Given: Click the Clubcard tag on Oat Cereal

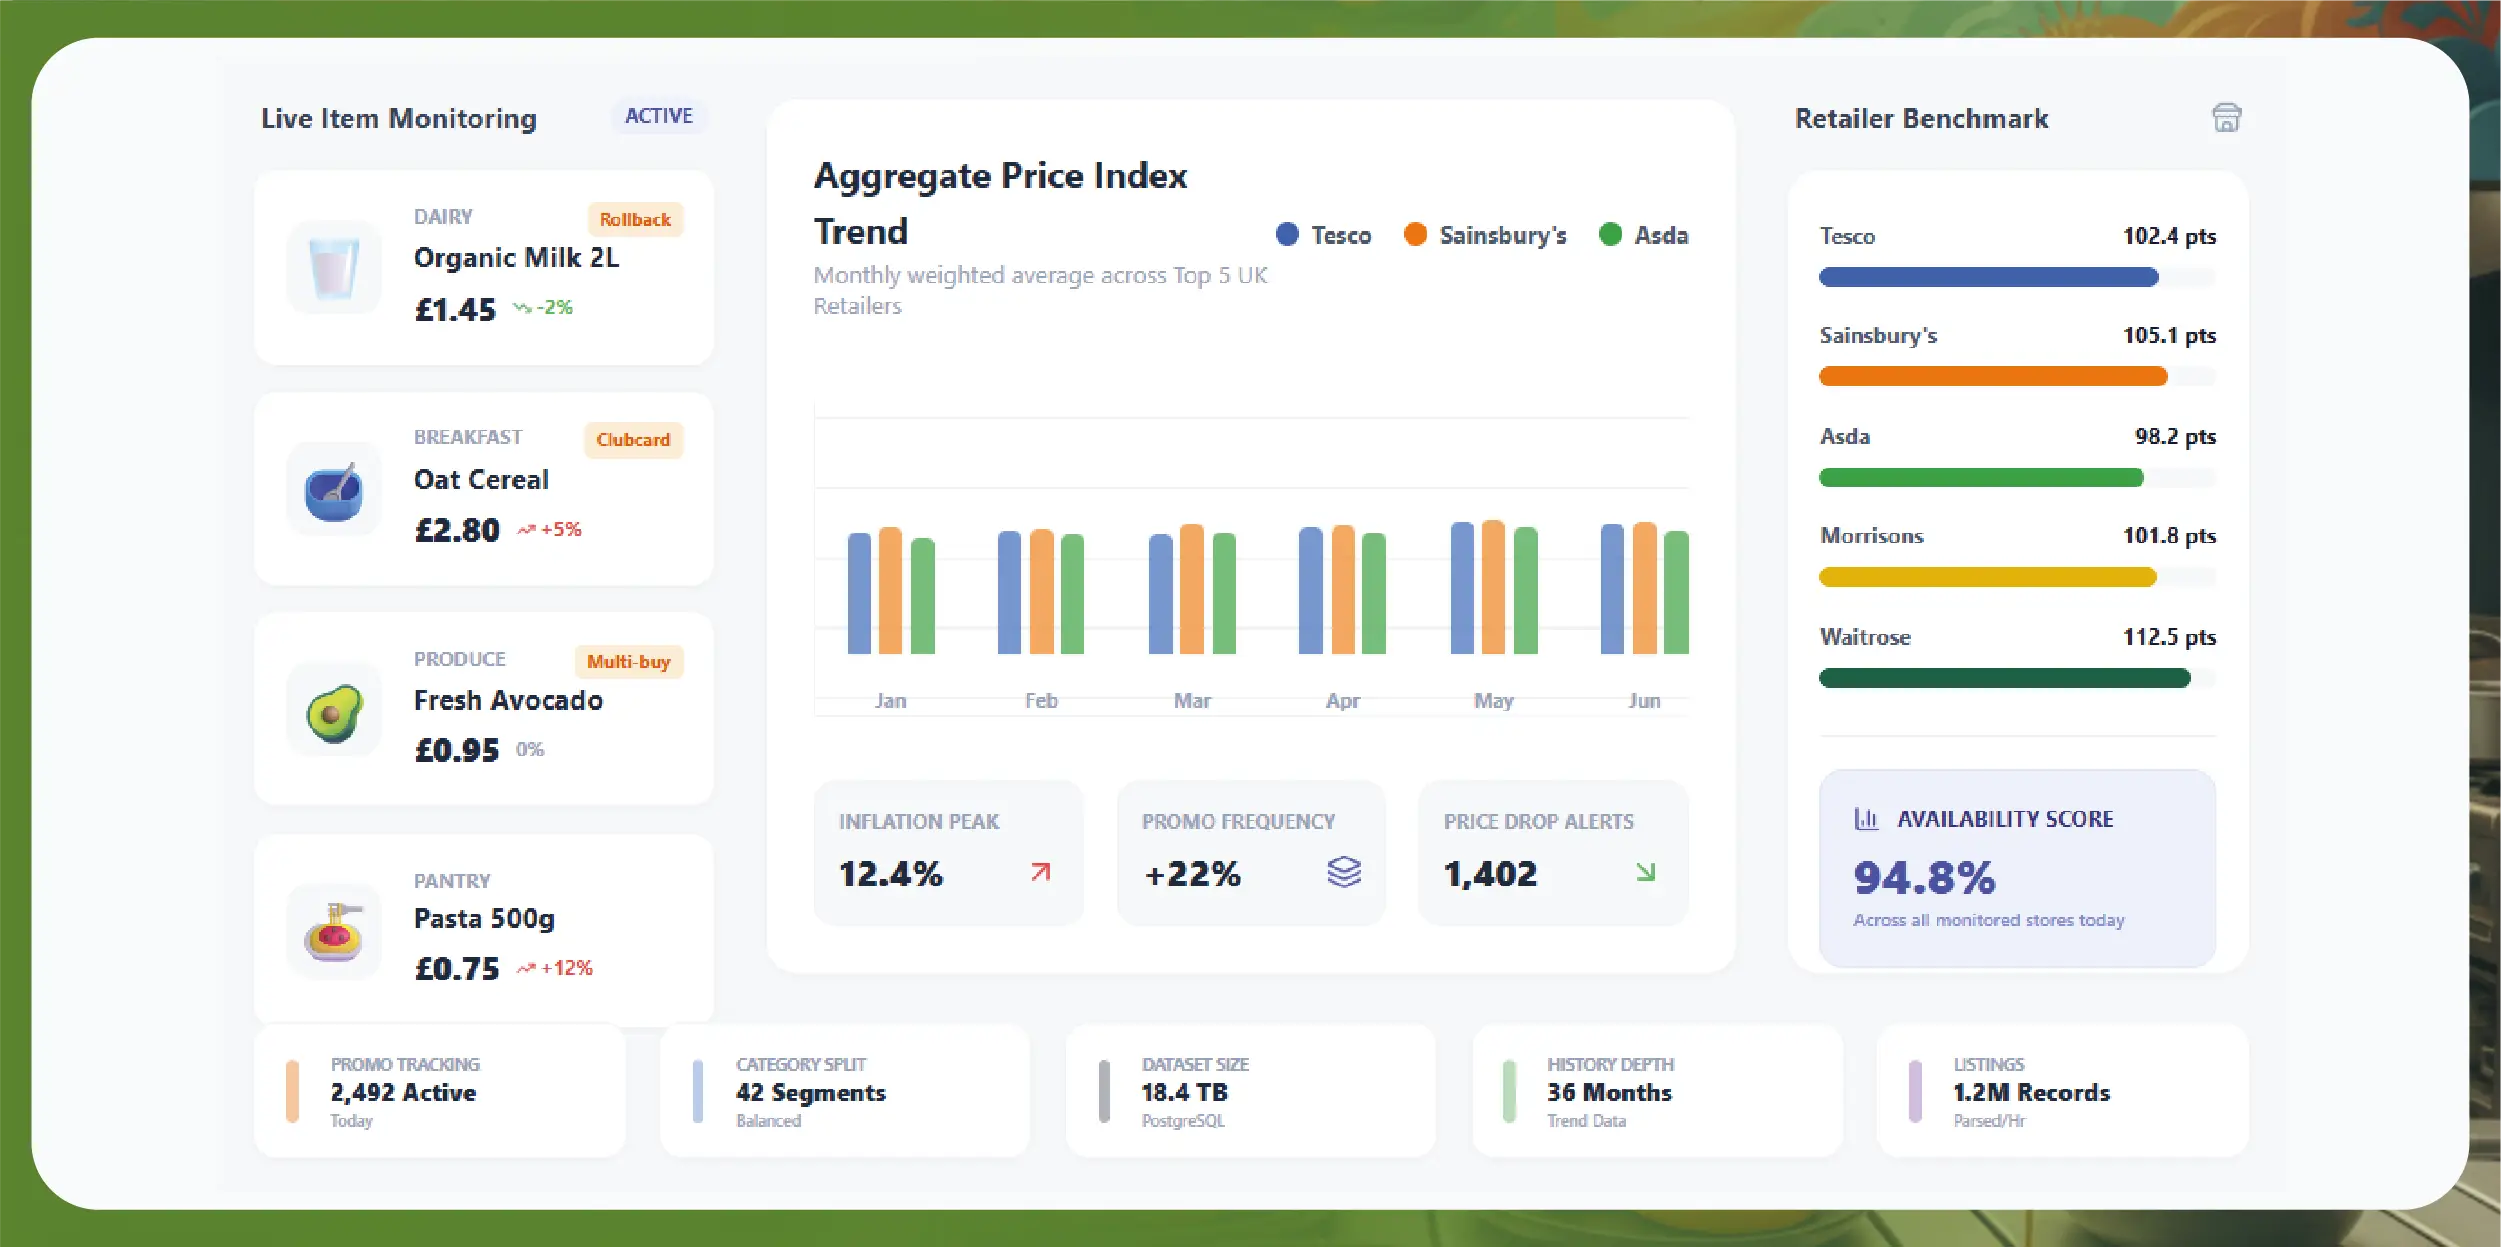Looking at the screenshot, I should (x=633, y=440).
